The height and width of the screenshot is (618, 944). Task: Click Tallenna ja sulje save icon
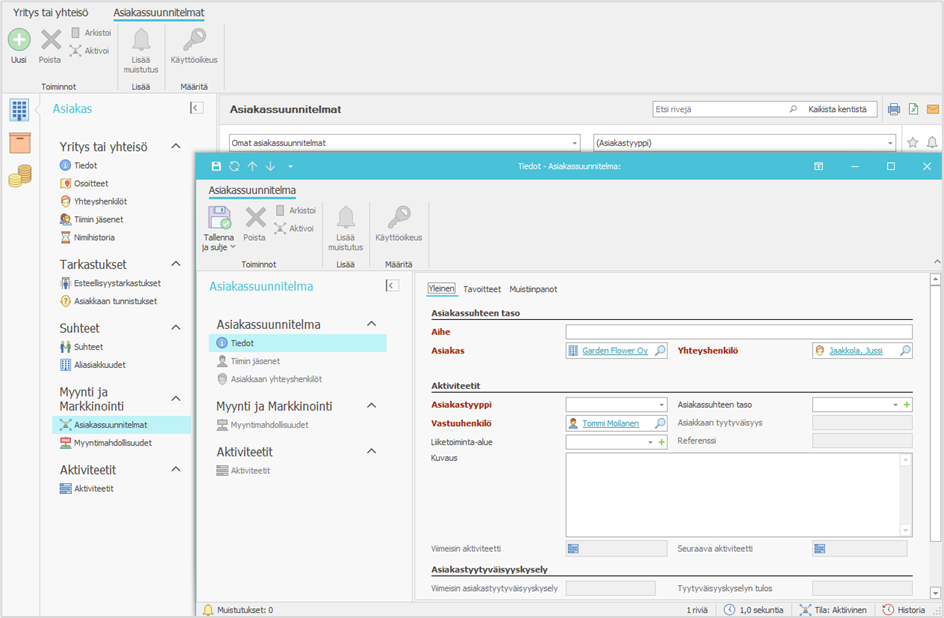(219, 219)
